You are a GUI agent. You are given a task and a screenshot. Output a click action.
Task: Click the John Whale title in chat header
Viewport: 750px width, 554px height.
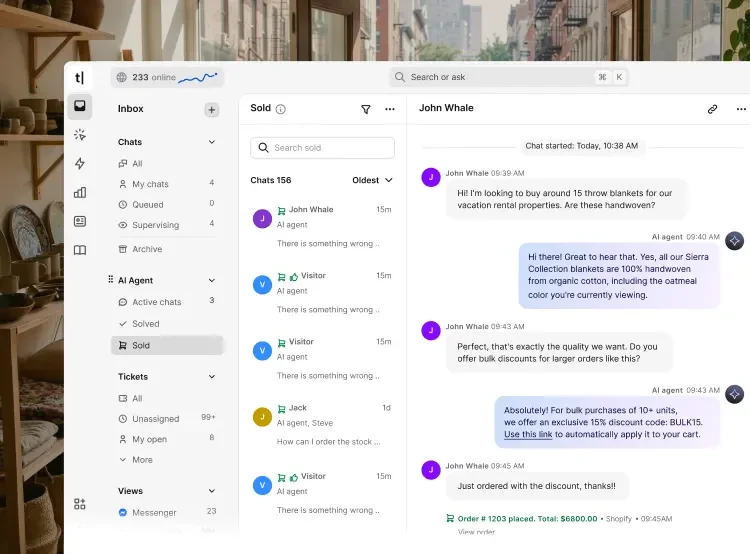[446, 108]
